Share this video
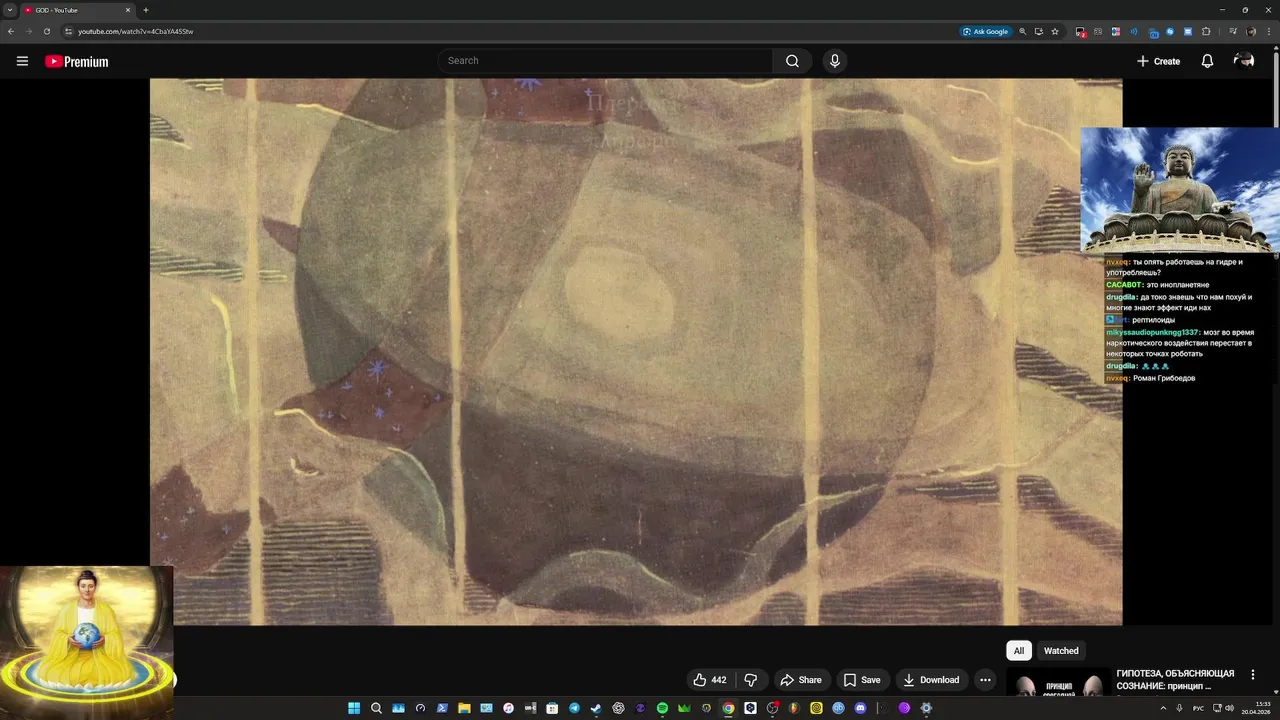Viewport: 1280px width, 720px height. click(x=801, y=680)
